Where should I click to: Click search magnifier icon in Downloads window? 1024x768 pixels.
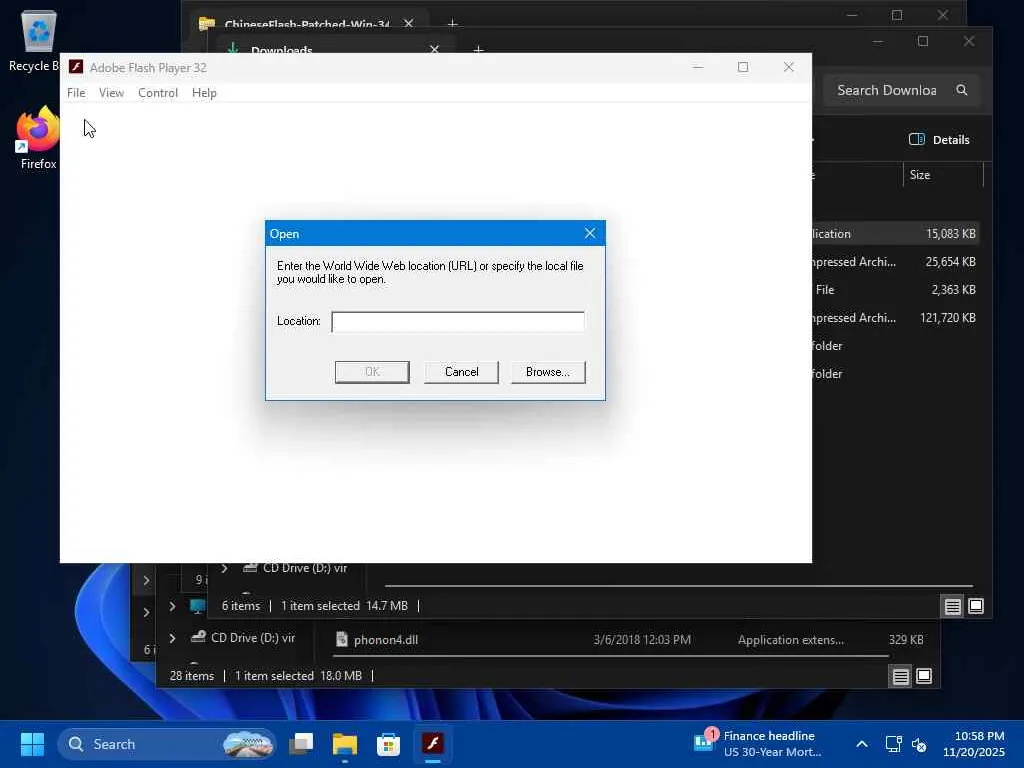[961, 90]
